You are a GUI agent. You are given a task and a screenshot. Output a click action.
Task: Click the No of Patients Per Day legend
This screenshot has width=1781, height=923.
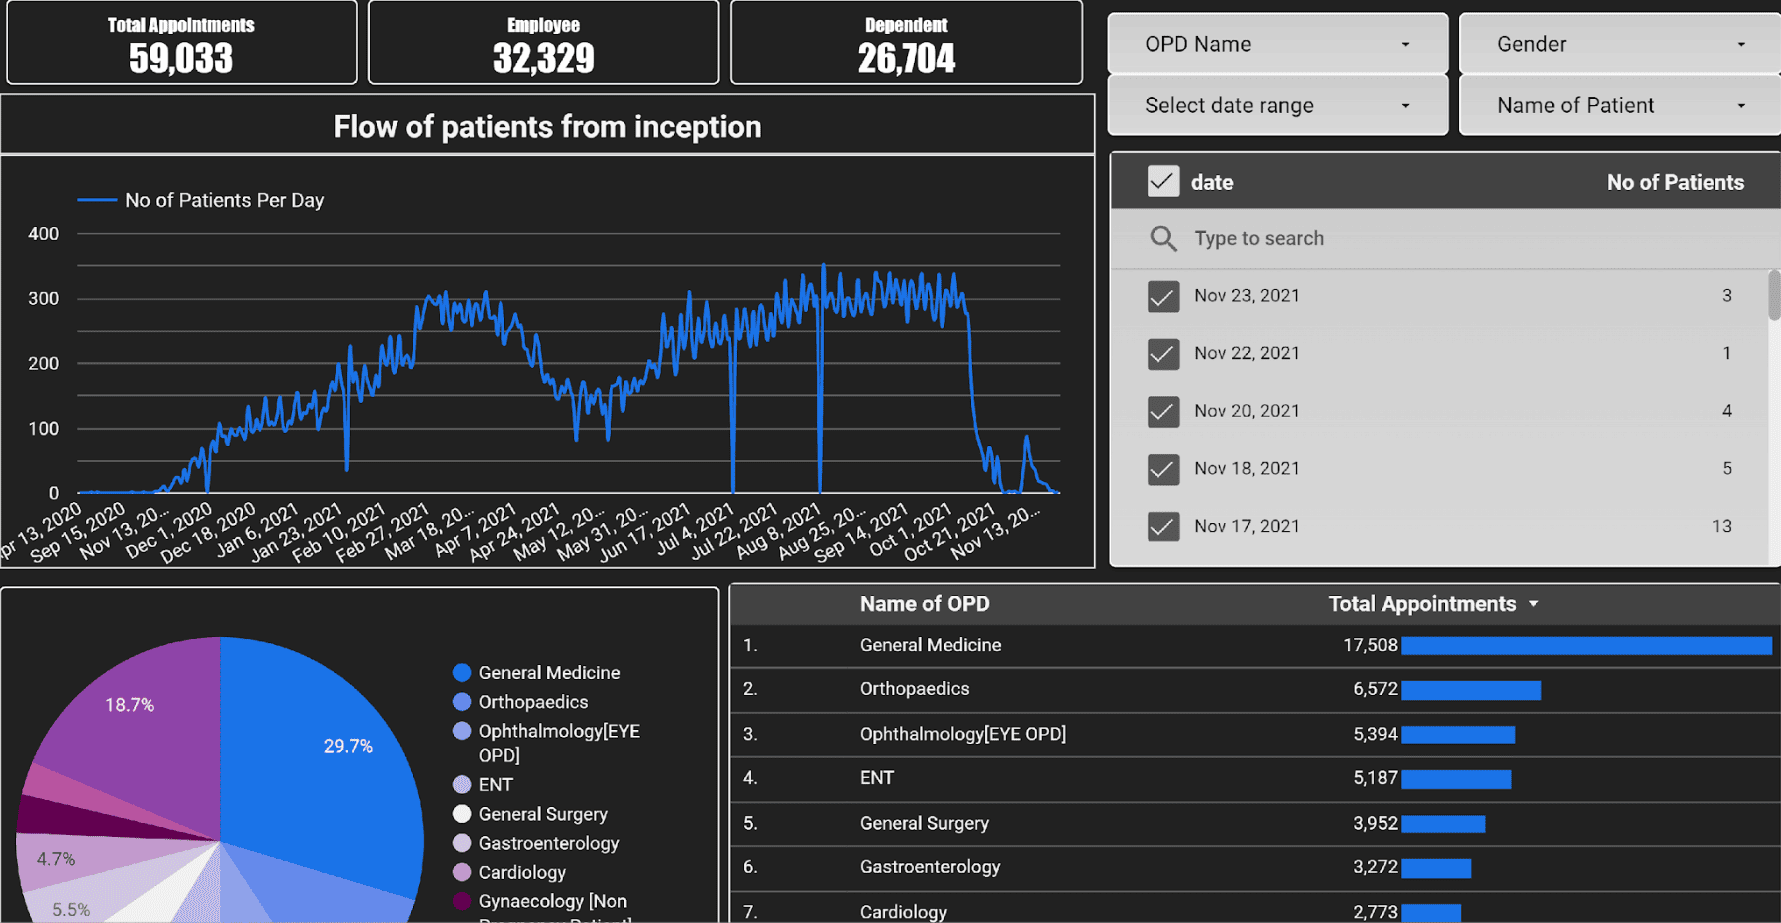[201, 200]
